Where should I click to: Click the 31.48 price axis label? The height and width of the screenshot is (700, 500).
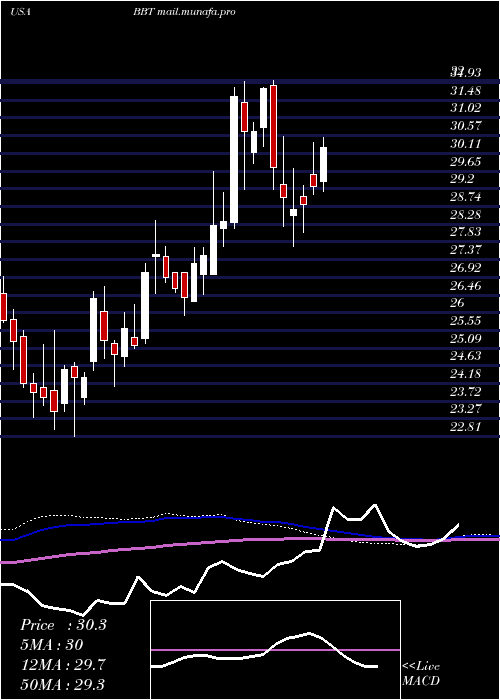465,91
